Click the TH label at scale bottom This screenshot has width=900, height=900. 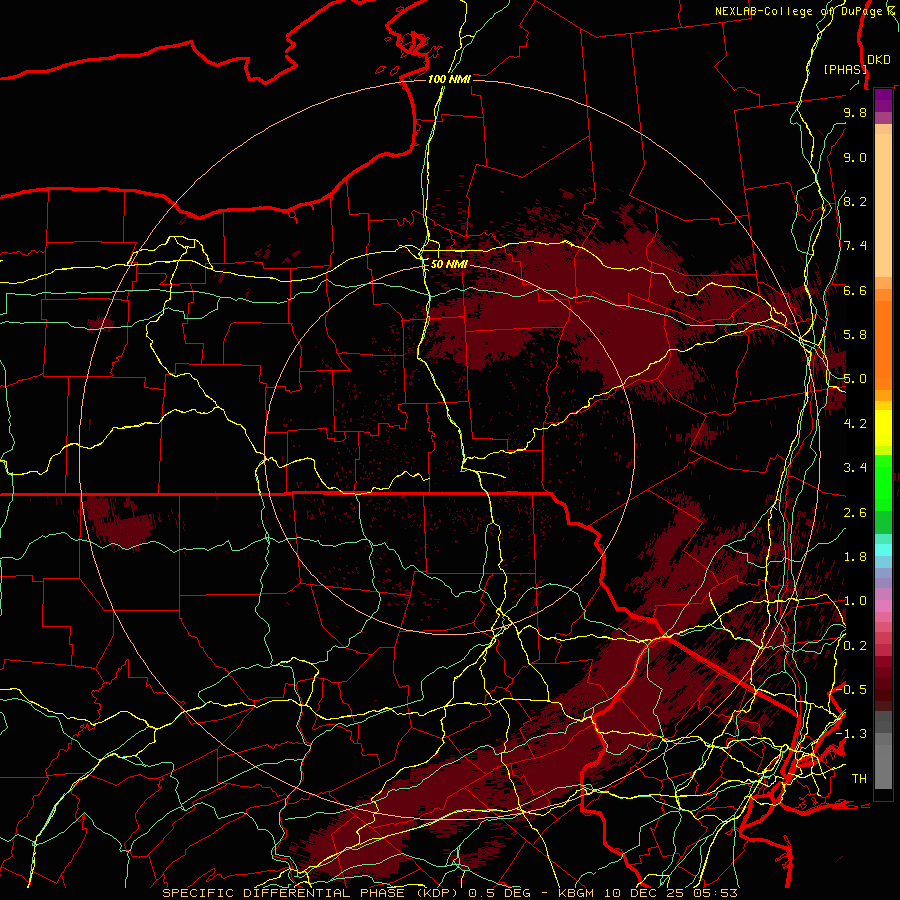[859, 779]
